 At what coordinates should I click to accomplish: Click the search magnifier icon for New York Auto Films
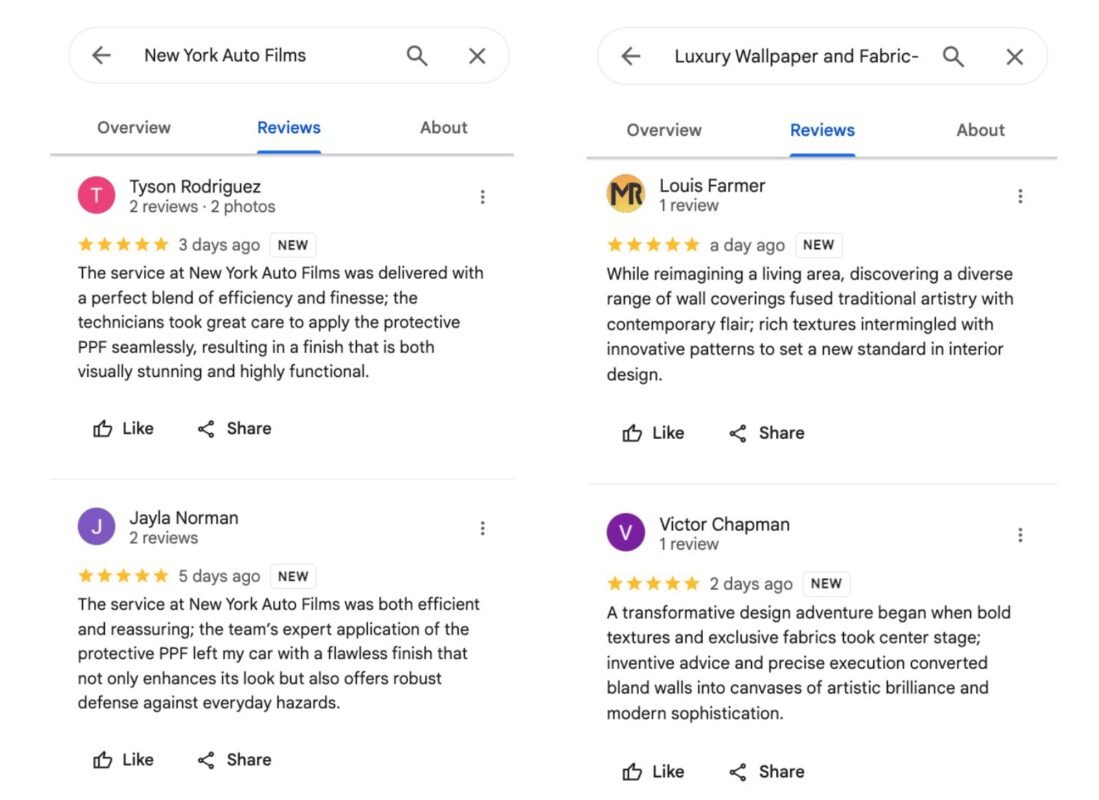(x=417, y=55)
